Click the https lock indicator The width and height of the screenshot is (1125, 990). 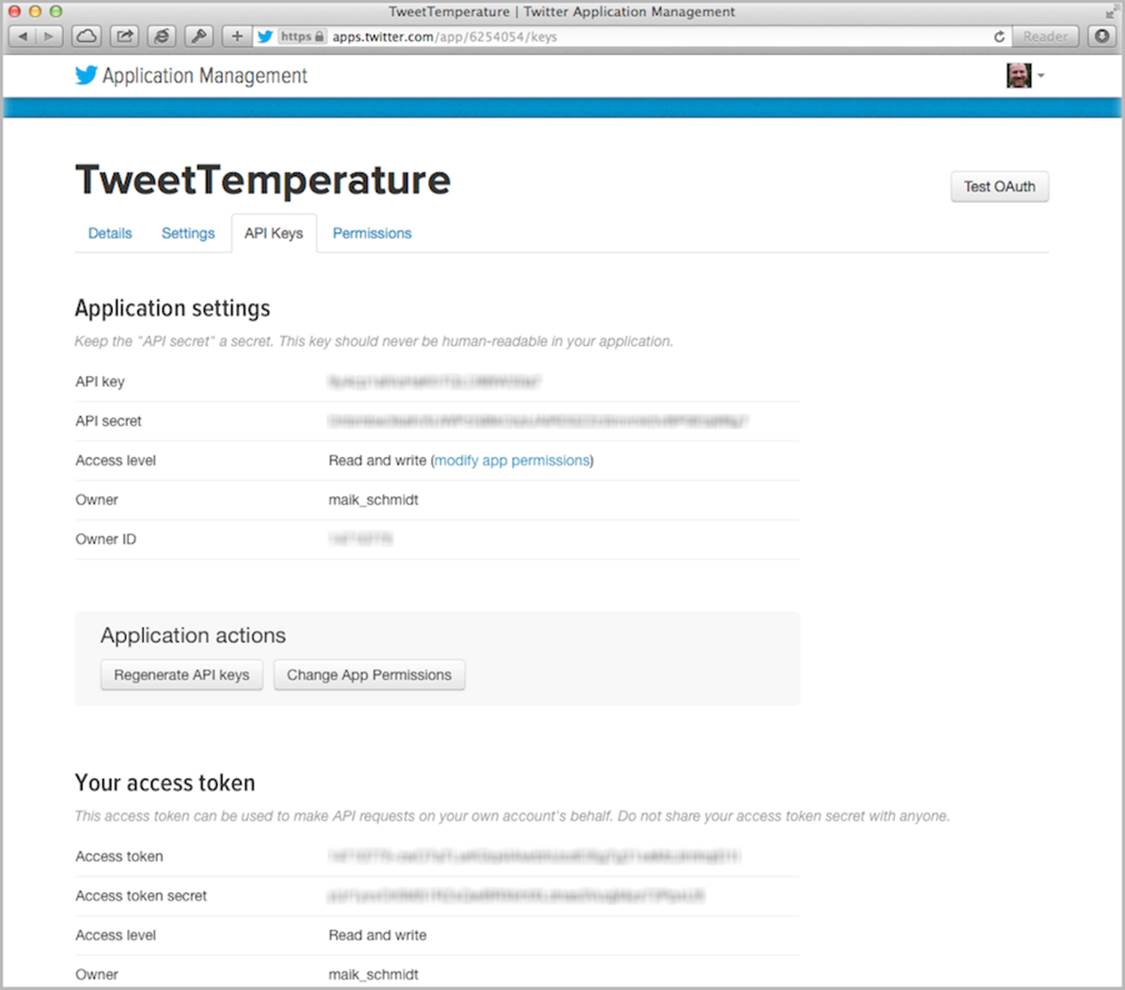pyautogui.click(x=302, y=36)
